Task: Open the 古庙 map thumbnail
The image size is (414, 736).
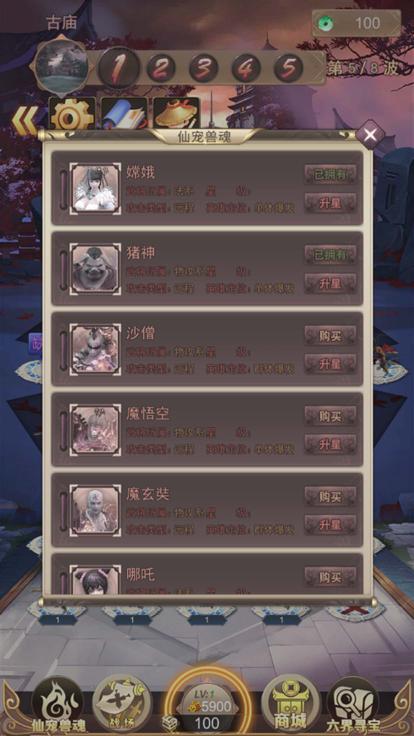Action: [62, 65]
